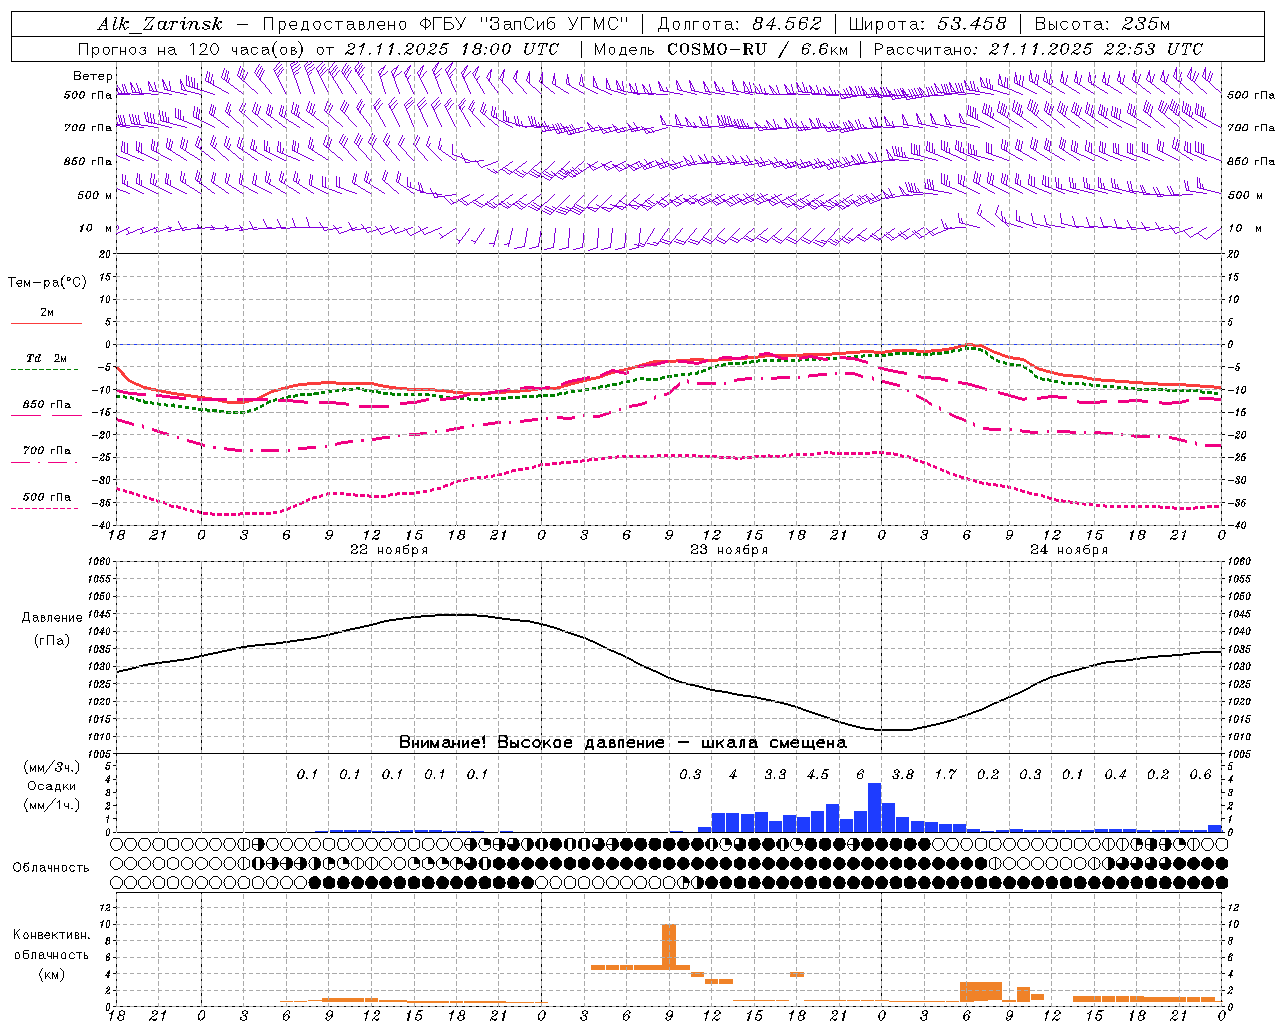Image resolution: width=1280 pixels, height=1024 pixels.
Task: Click the forecast start '21.11.2025 18:00 UTC'
Action: point(451,49)
